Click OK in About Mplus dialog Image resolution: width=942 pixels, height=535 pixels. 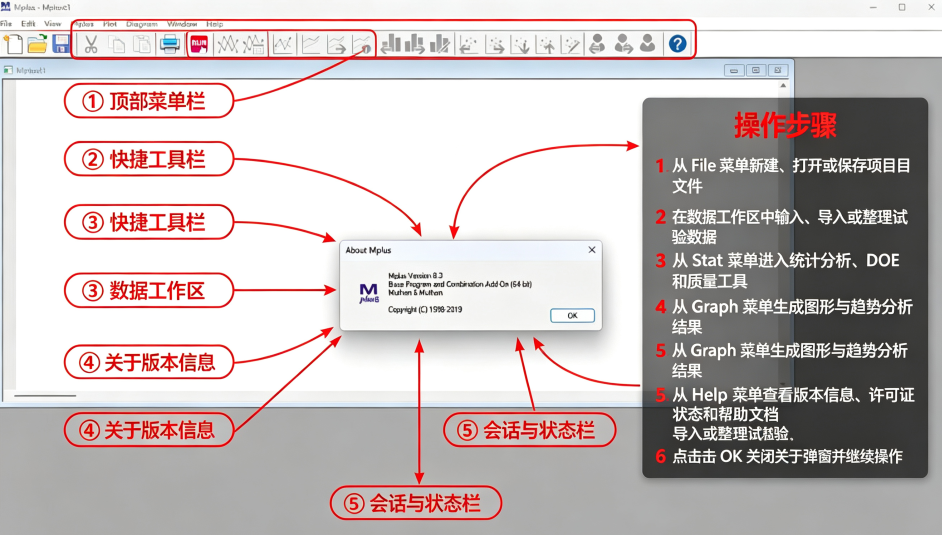pyautogui.click(x=573, y=315)
